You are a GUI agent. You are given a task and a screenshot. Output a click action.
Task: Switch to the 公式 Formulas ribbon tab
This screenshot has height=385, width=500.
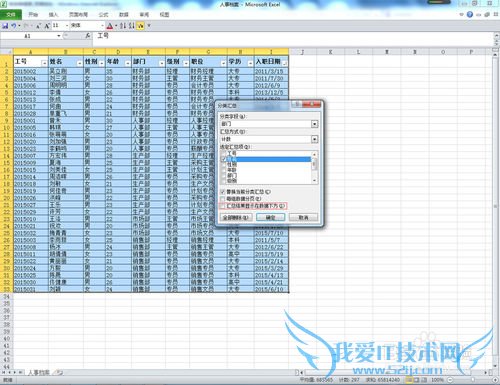click(x=103, y=15)
